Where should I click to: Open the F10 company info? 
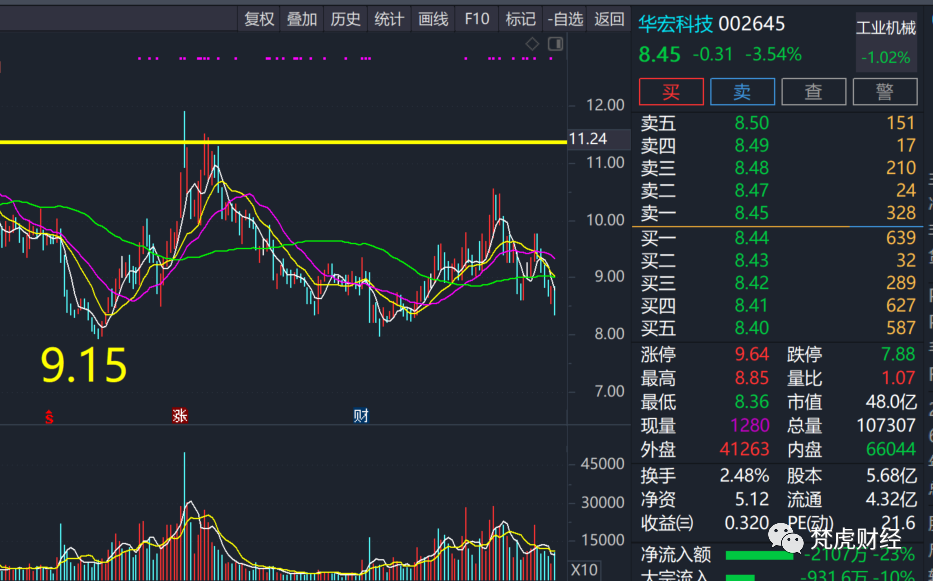pos(477,20)
